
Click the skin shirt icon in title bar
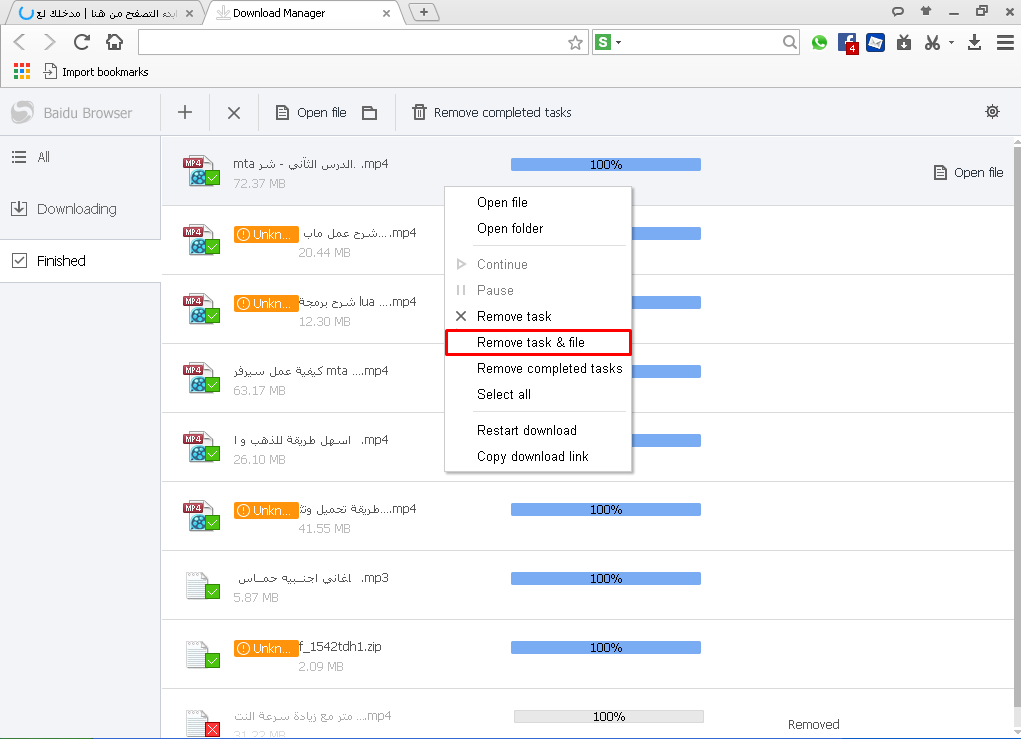(926, 11)
